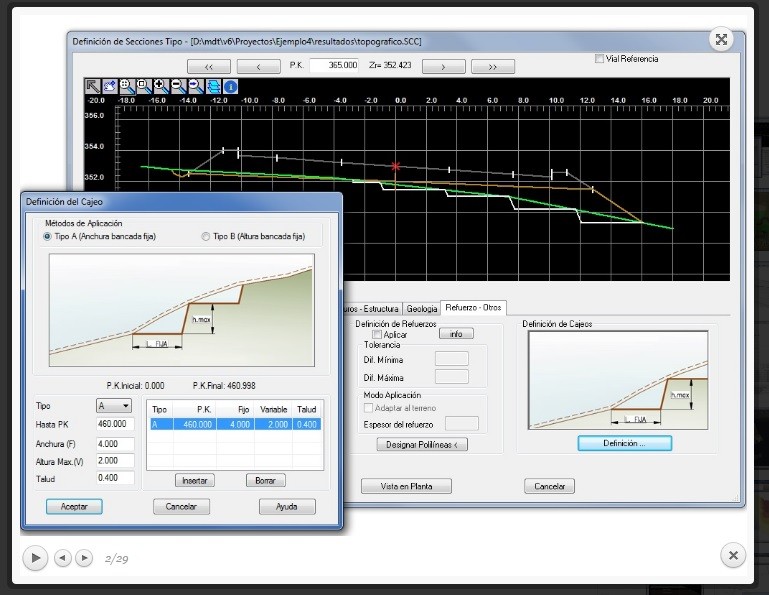Zoom out with the minus magnifier
The width and height of the screenshot is (769, 595).
[177, 87]
